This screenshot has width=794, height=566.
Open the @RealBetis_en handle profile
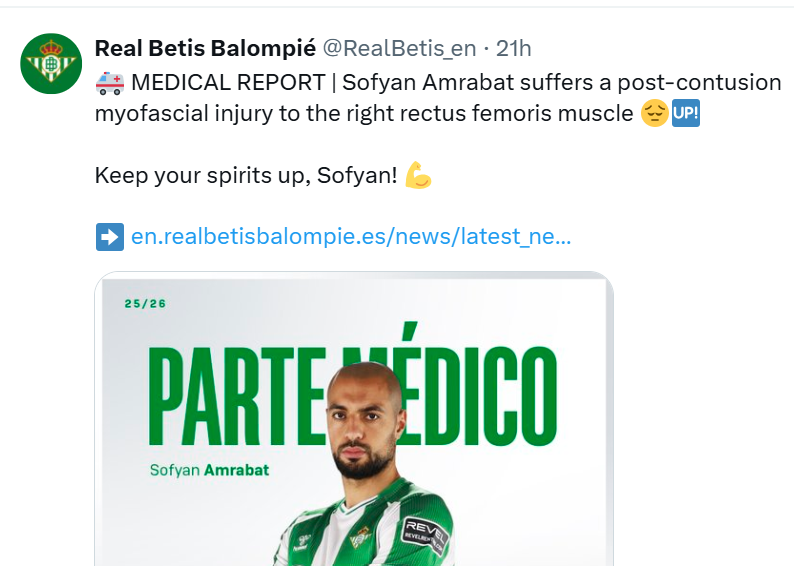(399, 48)
